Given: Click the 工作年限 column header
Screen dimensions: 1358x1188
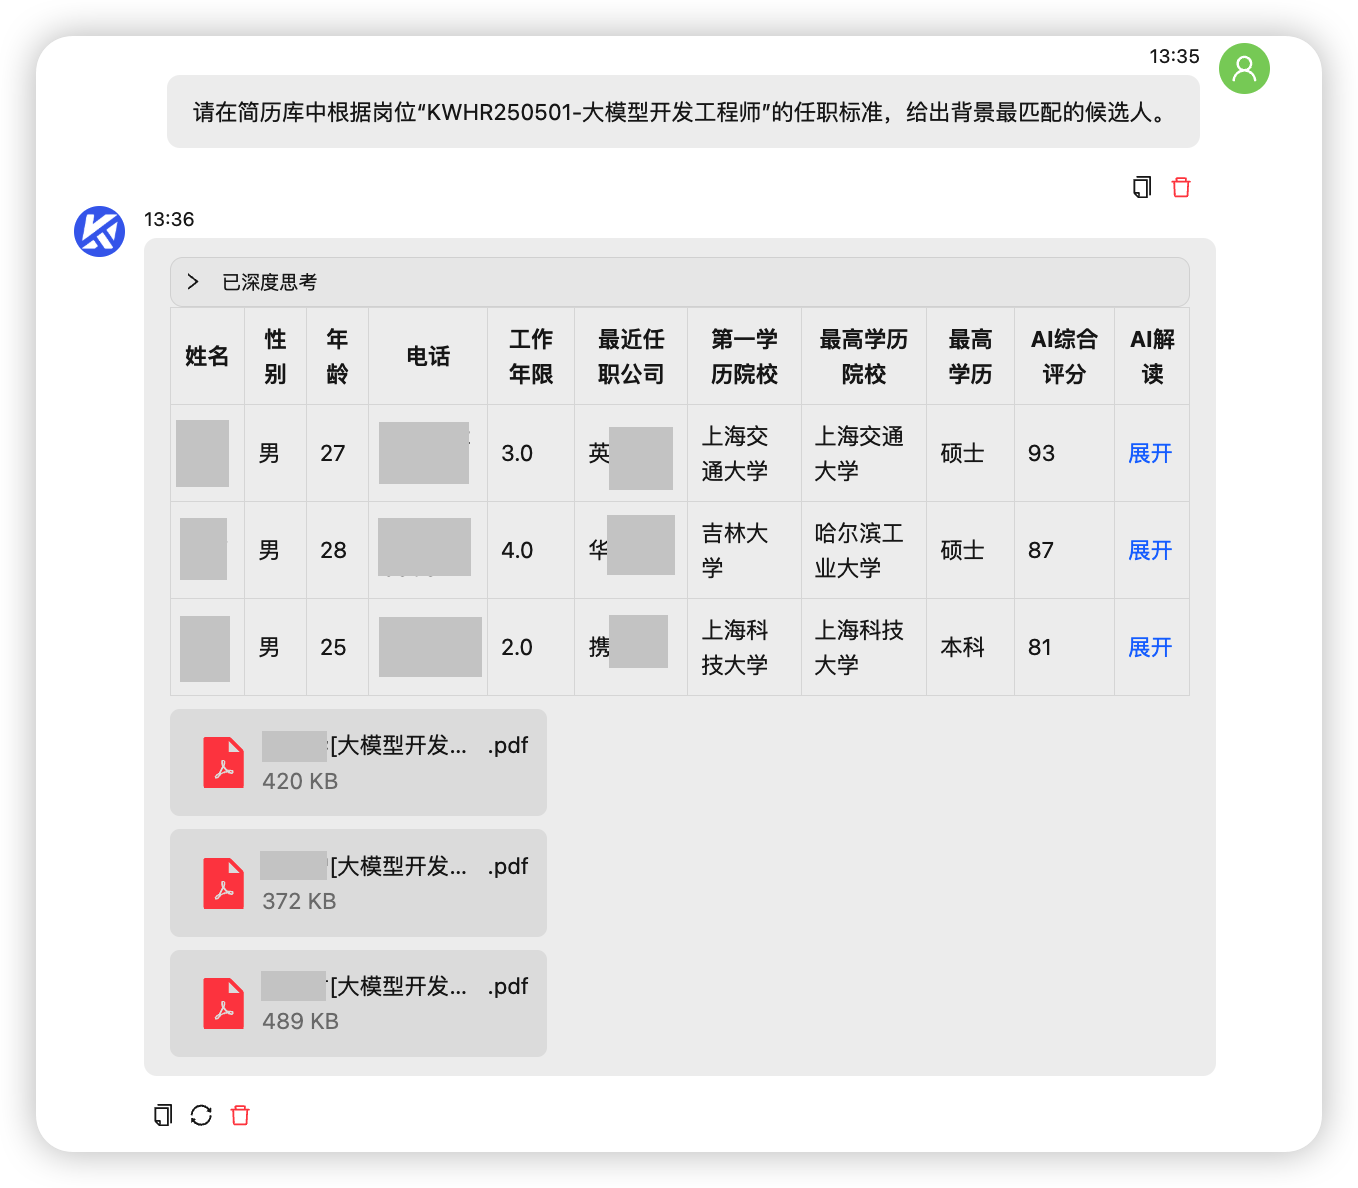Looking at the screenshot, I should (530, 356).
